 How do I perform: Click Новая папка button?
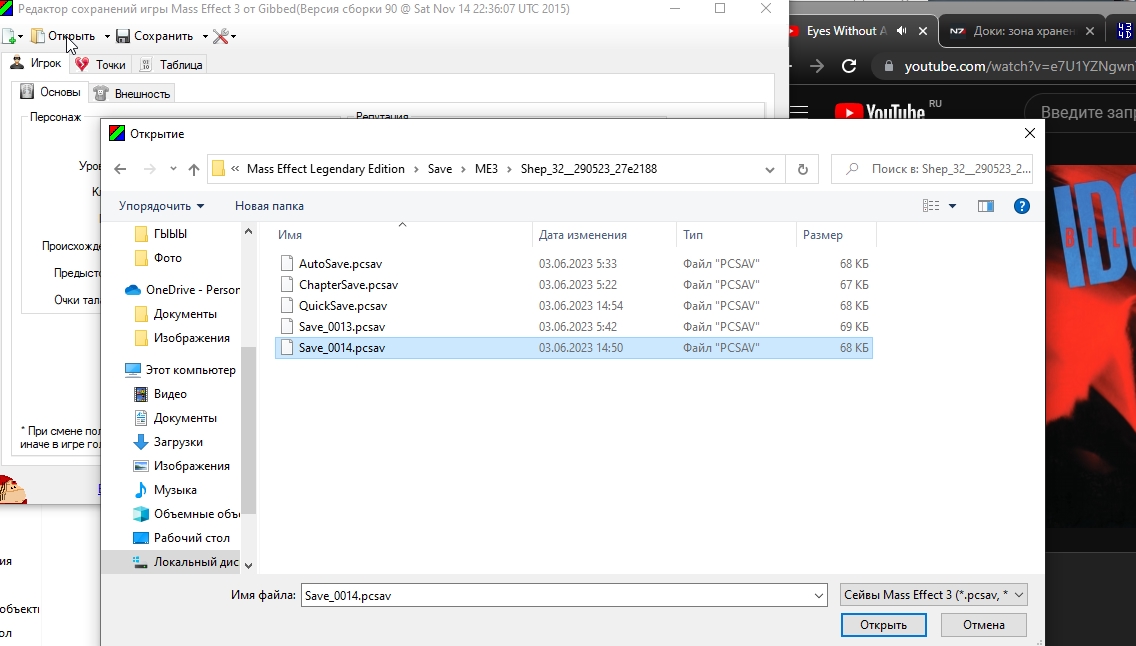tap(270, 206)
